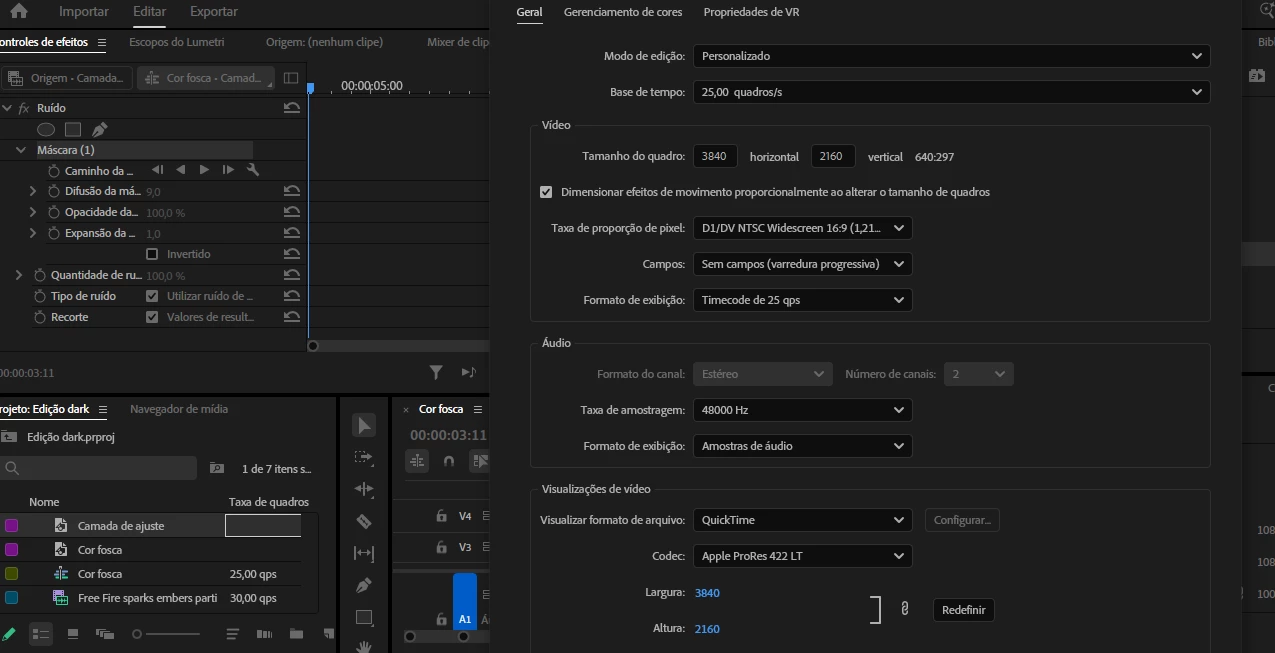1275x653 pixels.
Task: Reset the Difusão da máscara parameter
Action: [x=291, y=191]
